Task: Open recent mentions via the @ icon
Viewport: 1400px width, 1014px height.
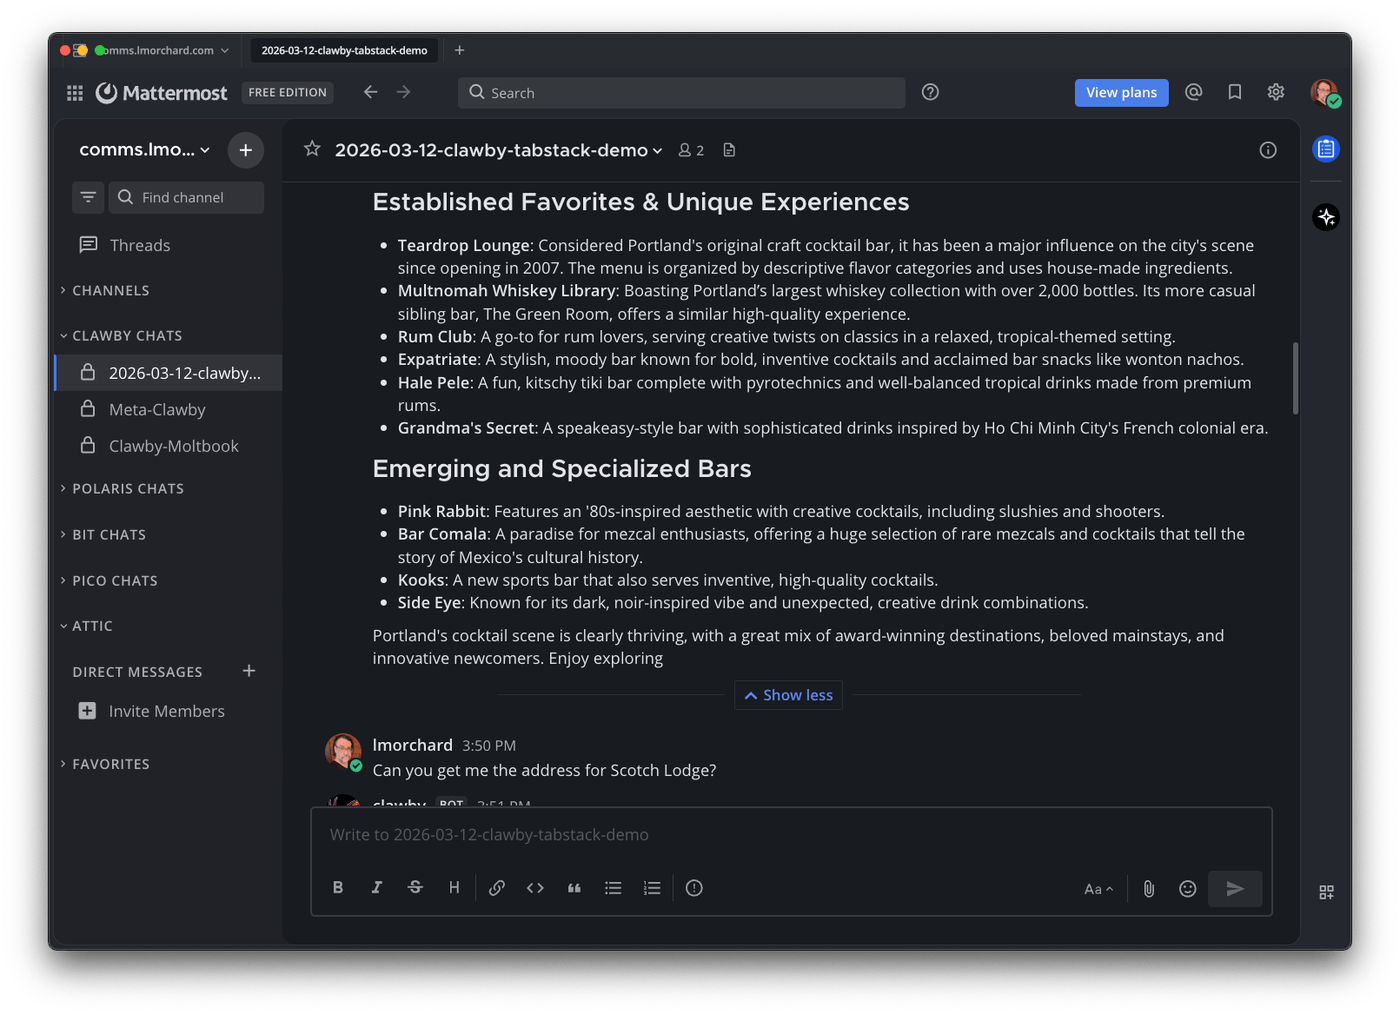Action: tap(1193, 92)
